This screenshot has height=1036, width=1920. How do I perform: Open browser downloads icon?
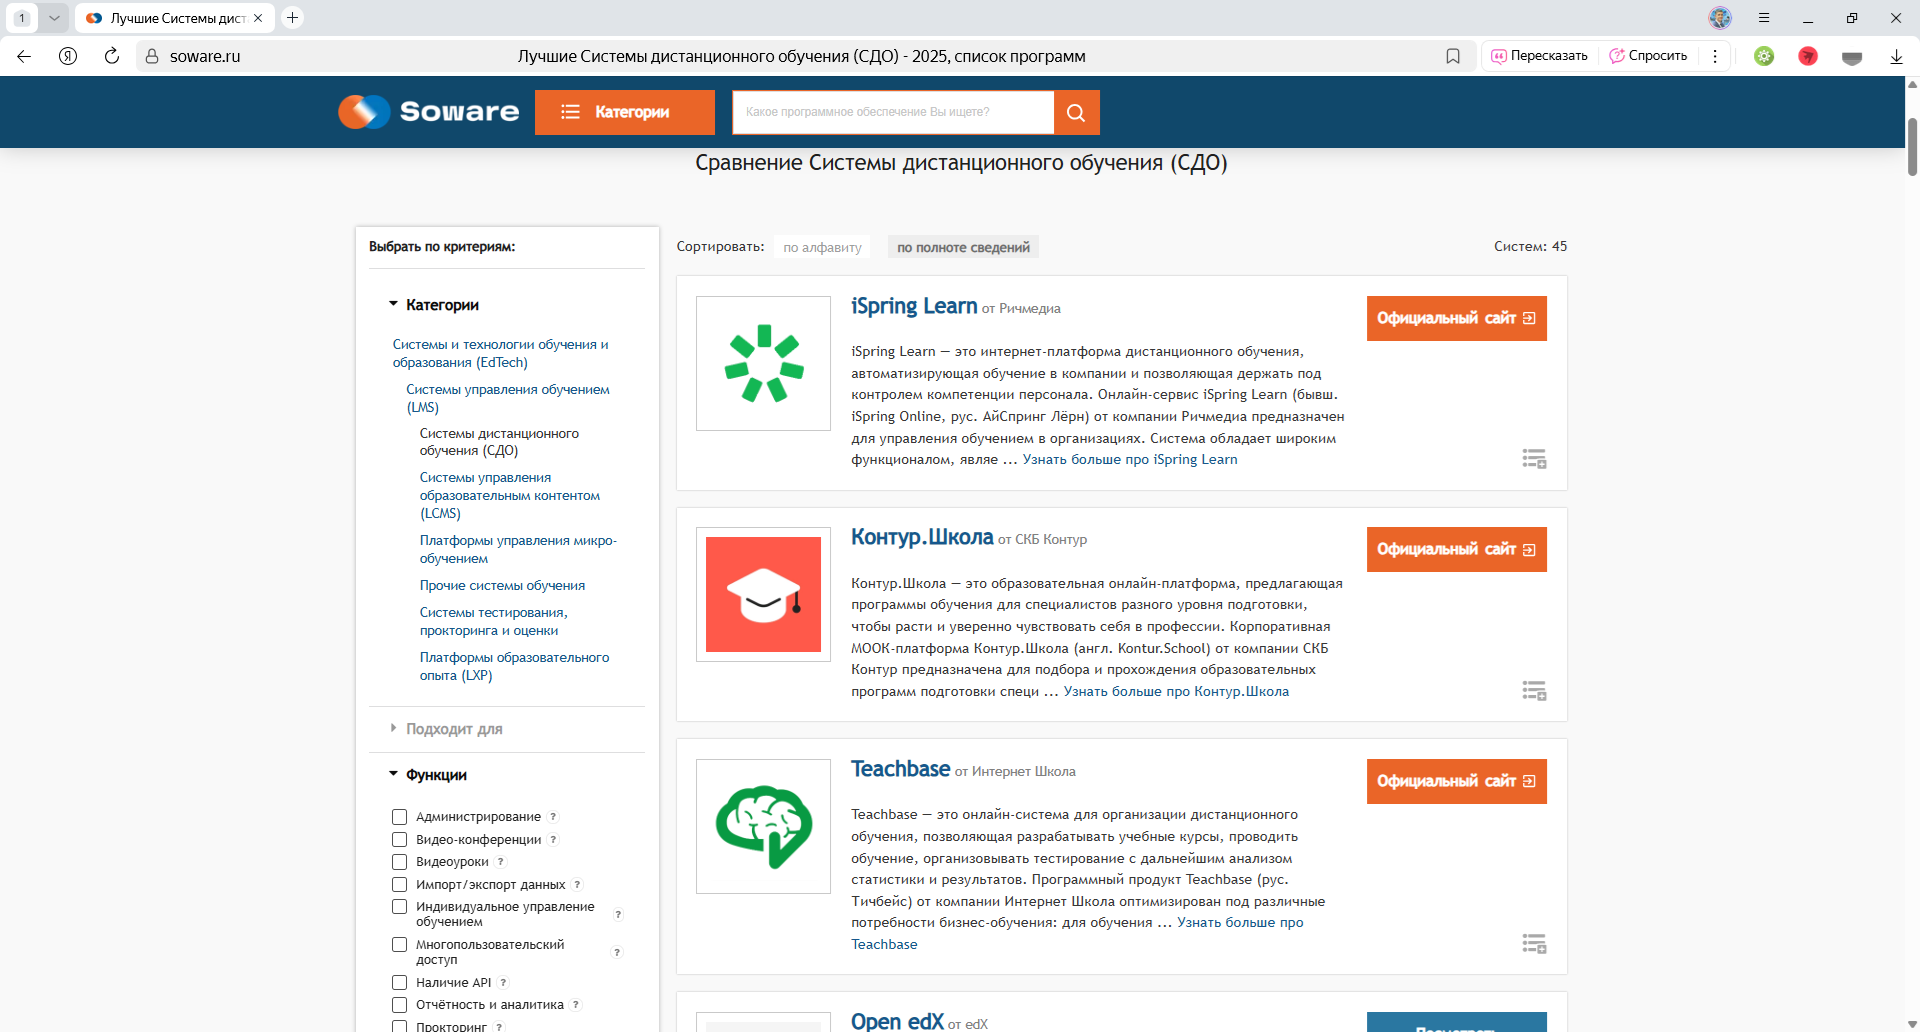[x=1896, y=56]
